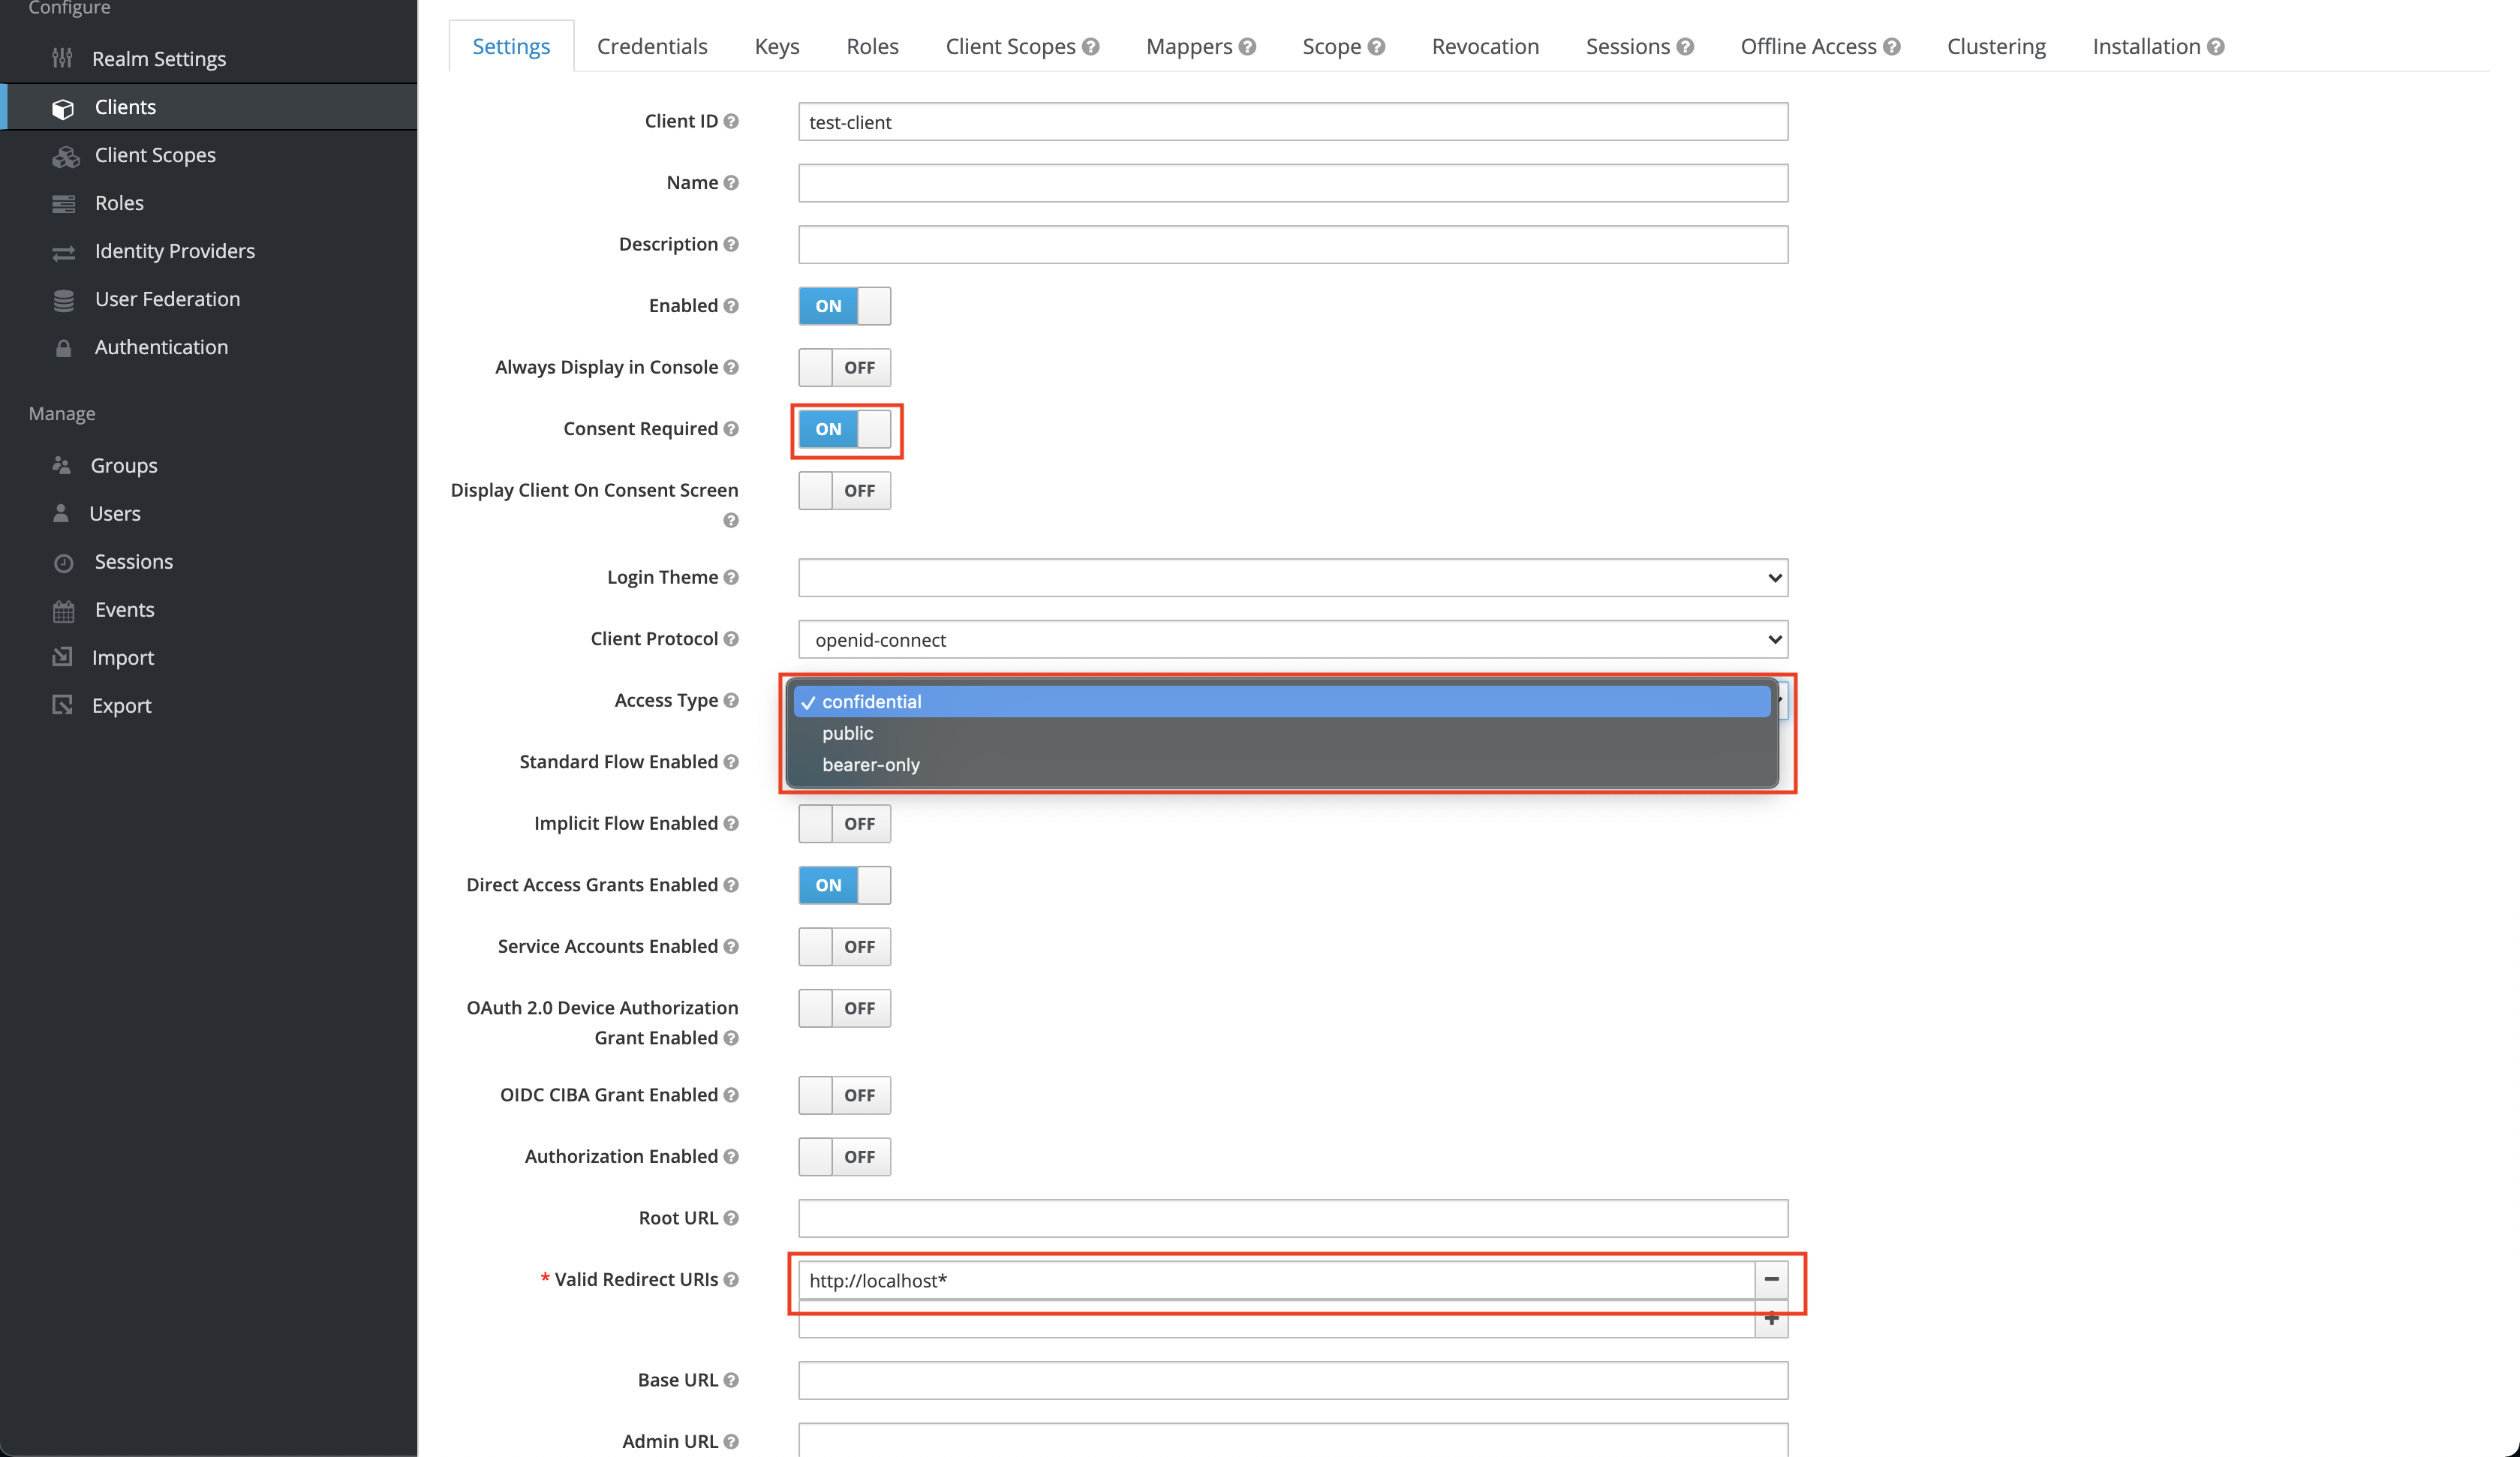2520x1457 pixels.
Task: Enable Implicit Flow
Action: tap(844, 823)
